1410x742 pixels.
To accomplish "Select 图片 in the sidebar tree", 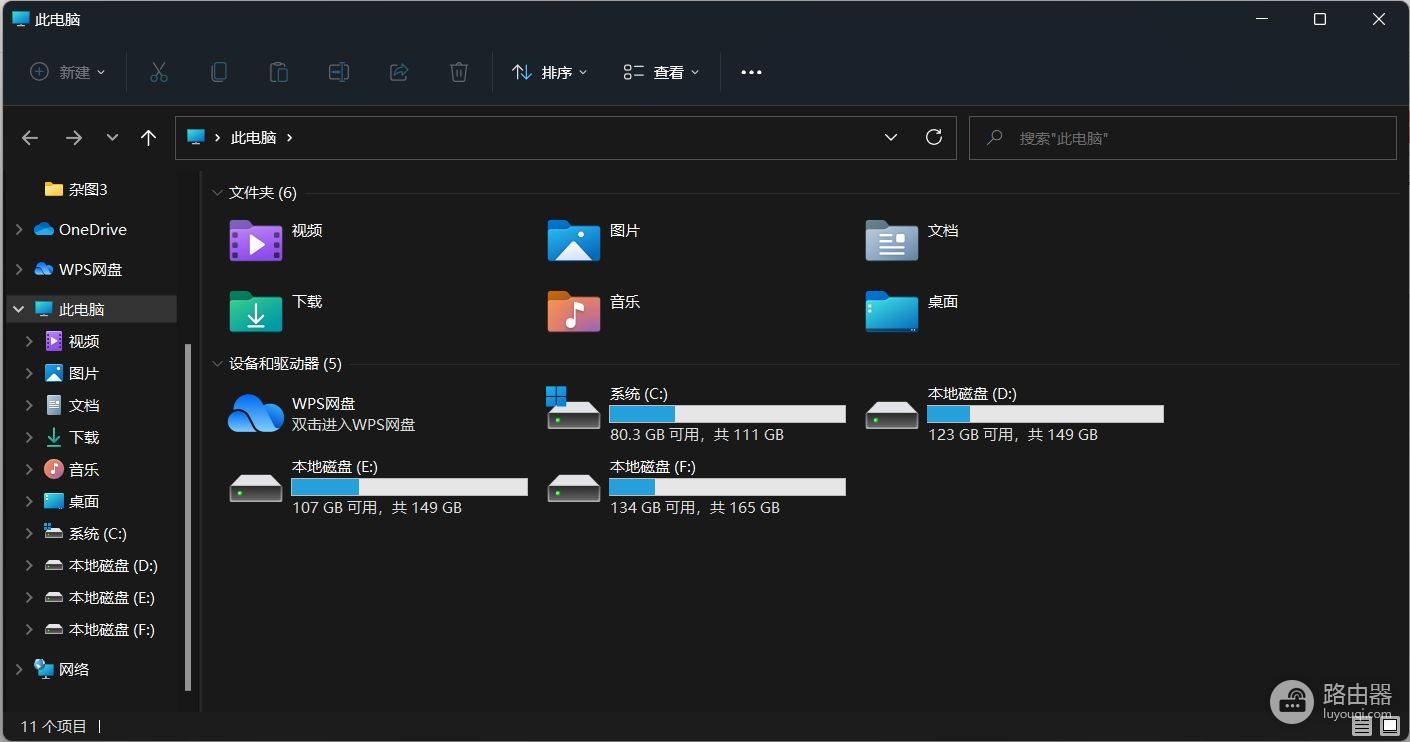I will [72, 373].
